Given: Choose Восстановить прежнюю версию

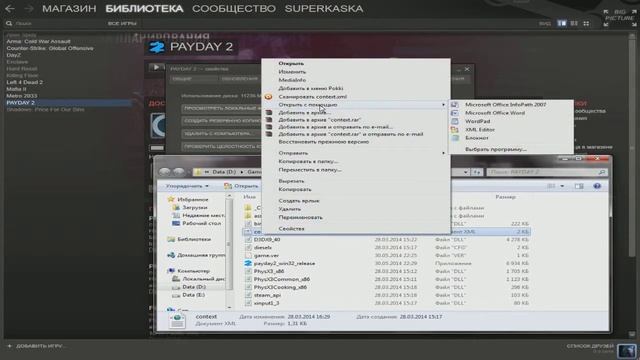Looking at the screenshot, I should (x=323, y=142).
